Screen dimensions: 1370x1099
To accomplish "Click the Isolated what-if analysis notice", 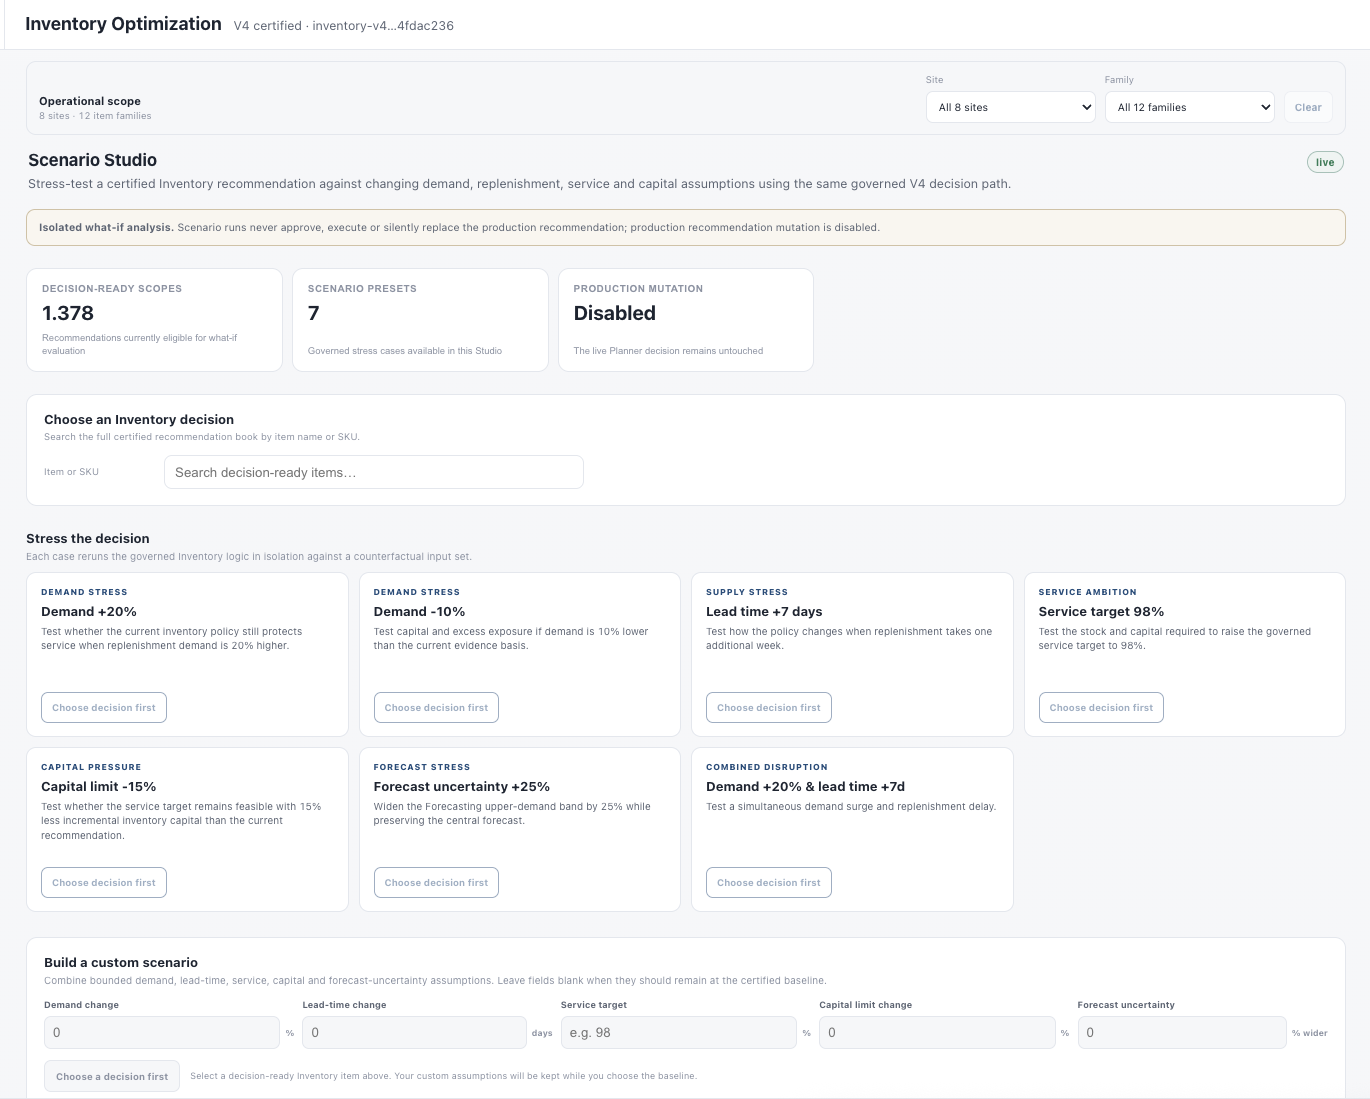I will click(x=686, y=228).
